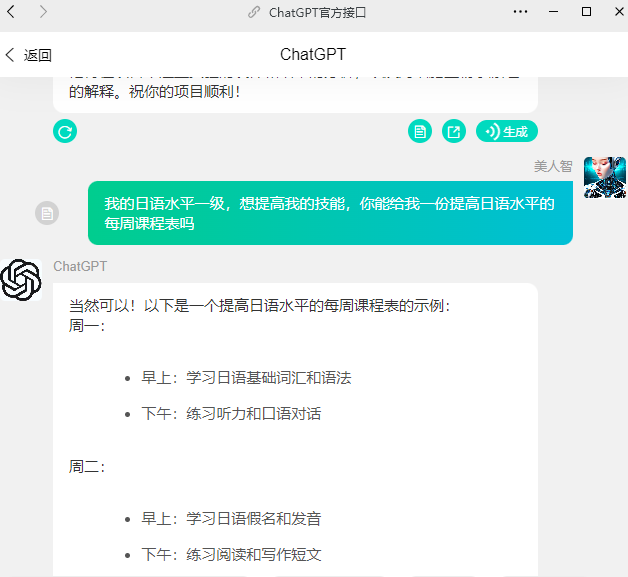
Task: Maximize the window
Action: [586, 12]
